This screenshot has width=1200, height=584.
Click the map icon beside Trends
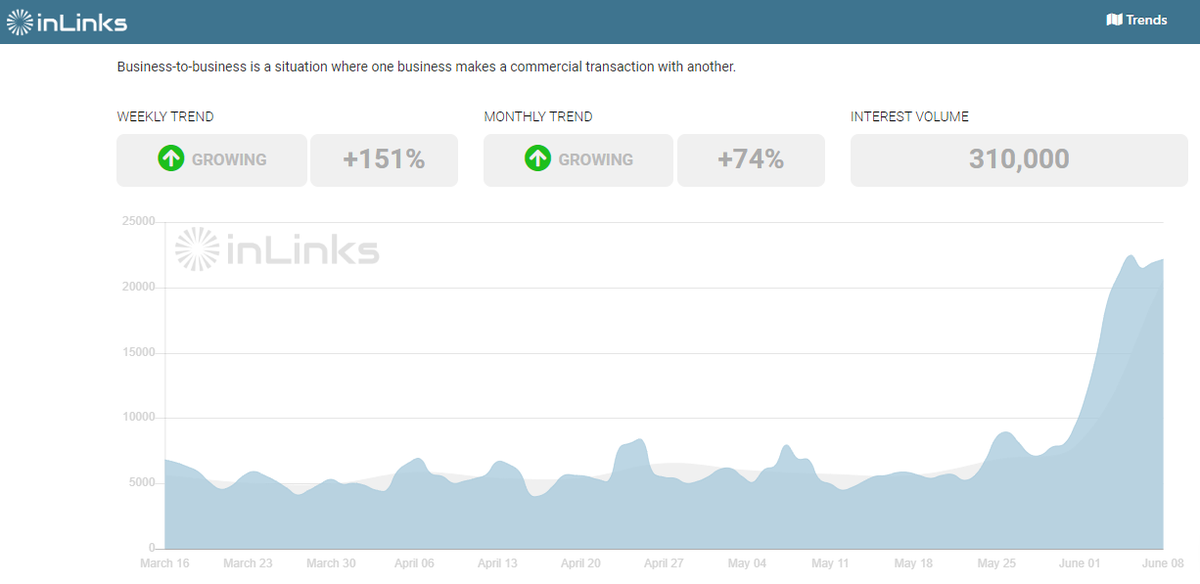click(1114, 20)
